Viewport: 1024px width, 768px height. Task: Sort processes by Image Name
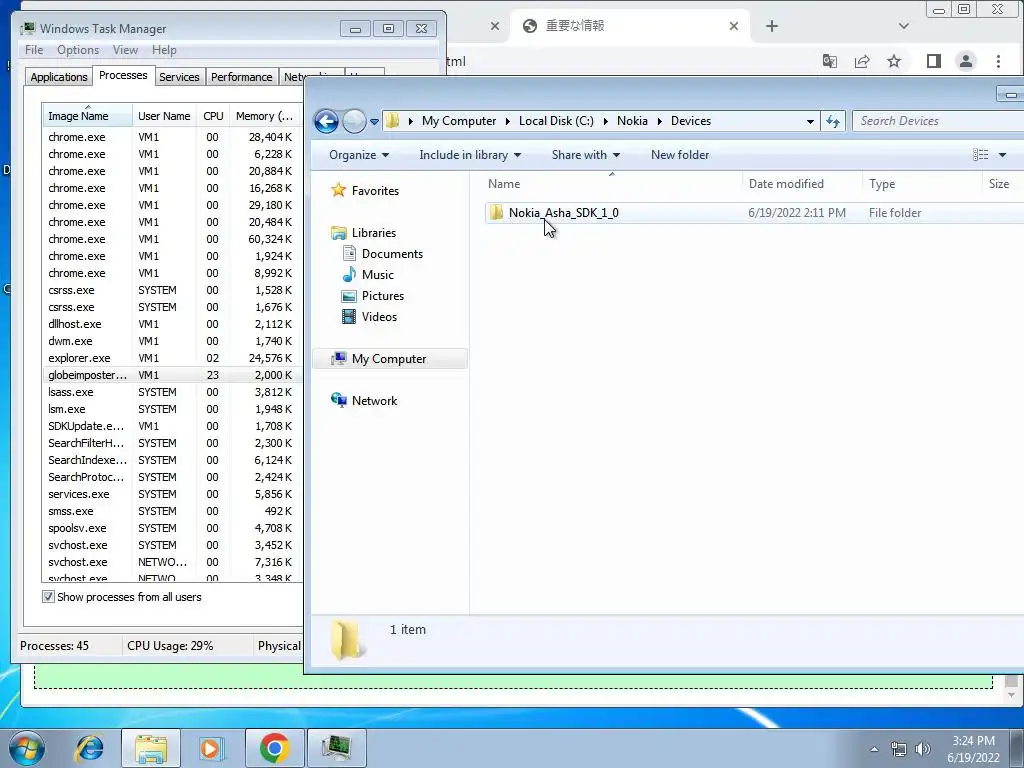(87, 116)
